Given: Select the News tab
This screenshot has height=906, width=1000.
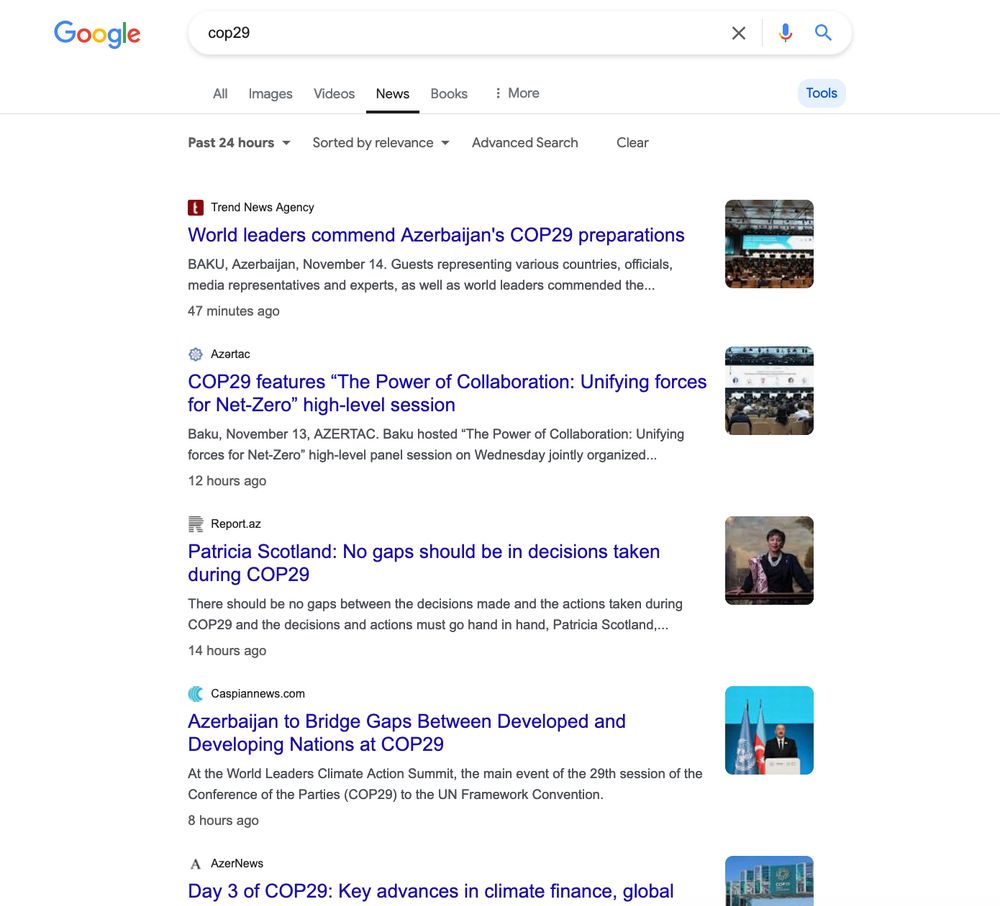Looking at the screenshot, I should (x=392, y=94).
